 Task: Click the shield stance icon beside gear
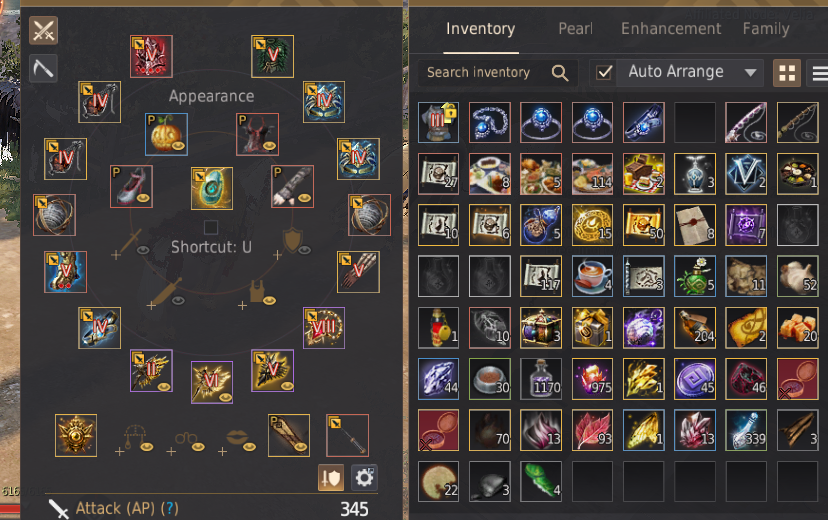(x=331, y=478)
